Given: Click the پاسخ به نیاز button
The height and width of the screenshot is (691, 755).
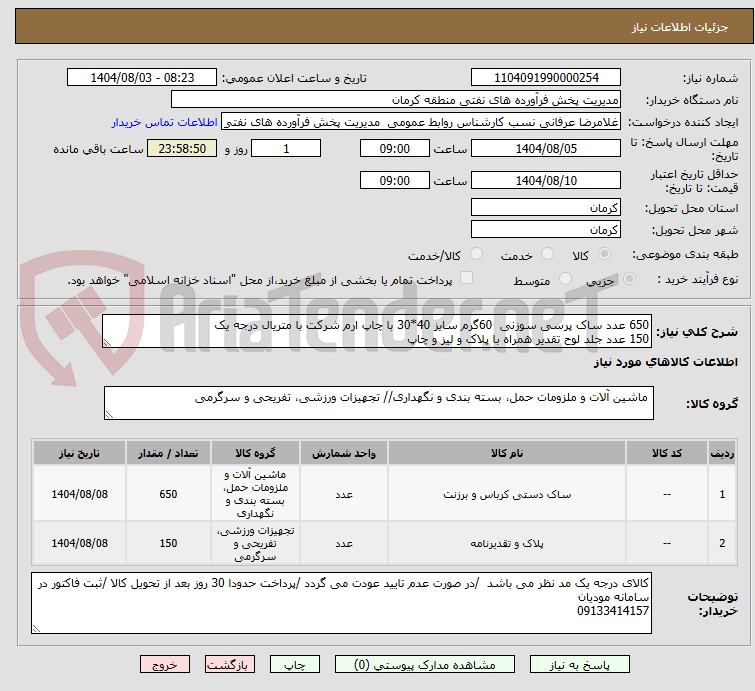Looking at the screenshot, I should pos(580,665).
